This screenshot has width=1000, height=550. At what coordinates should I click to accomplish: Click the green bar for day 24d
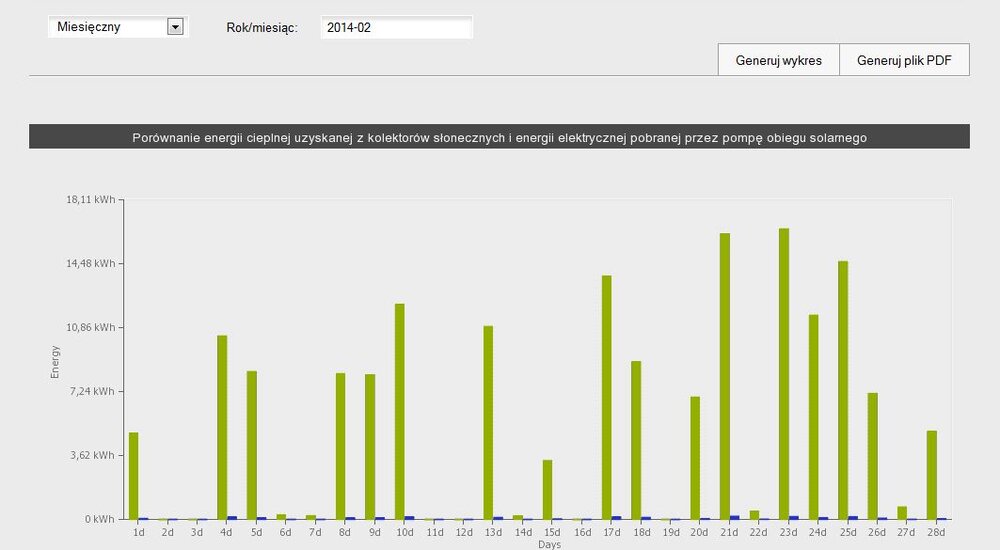(x=814, y=416)
